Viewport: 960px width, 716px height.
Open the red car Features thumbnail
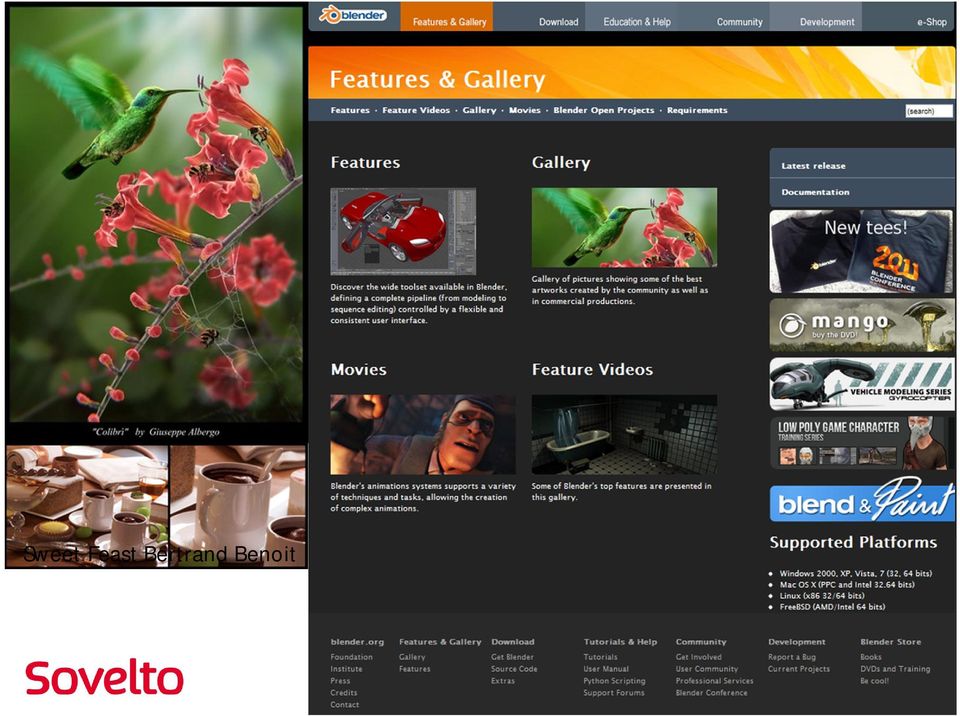tap(403, 232)
